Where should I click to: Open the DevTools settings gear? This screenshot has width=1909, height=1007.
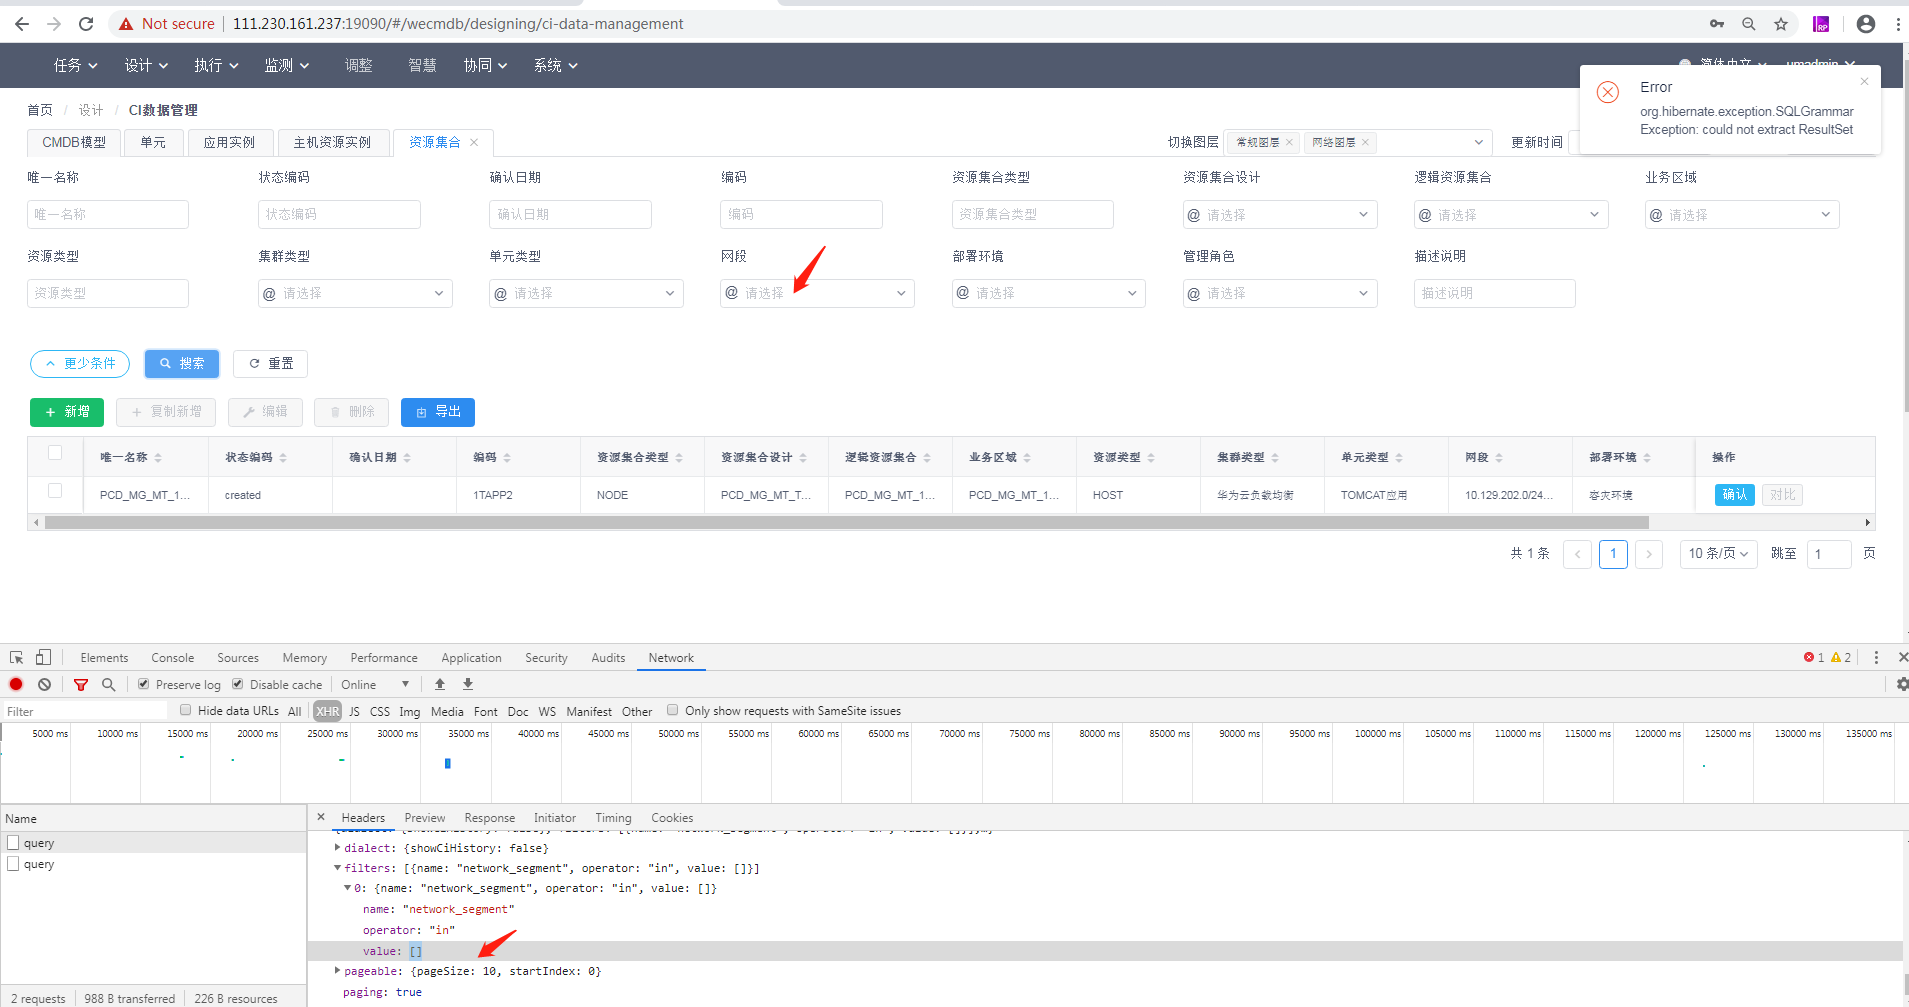click(1901, 684)
